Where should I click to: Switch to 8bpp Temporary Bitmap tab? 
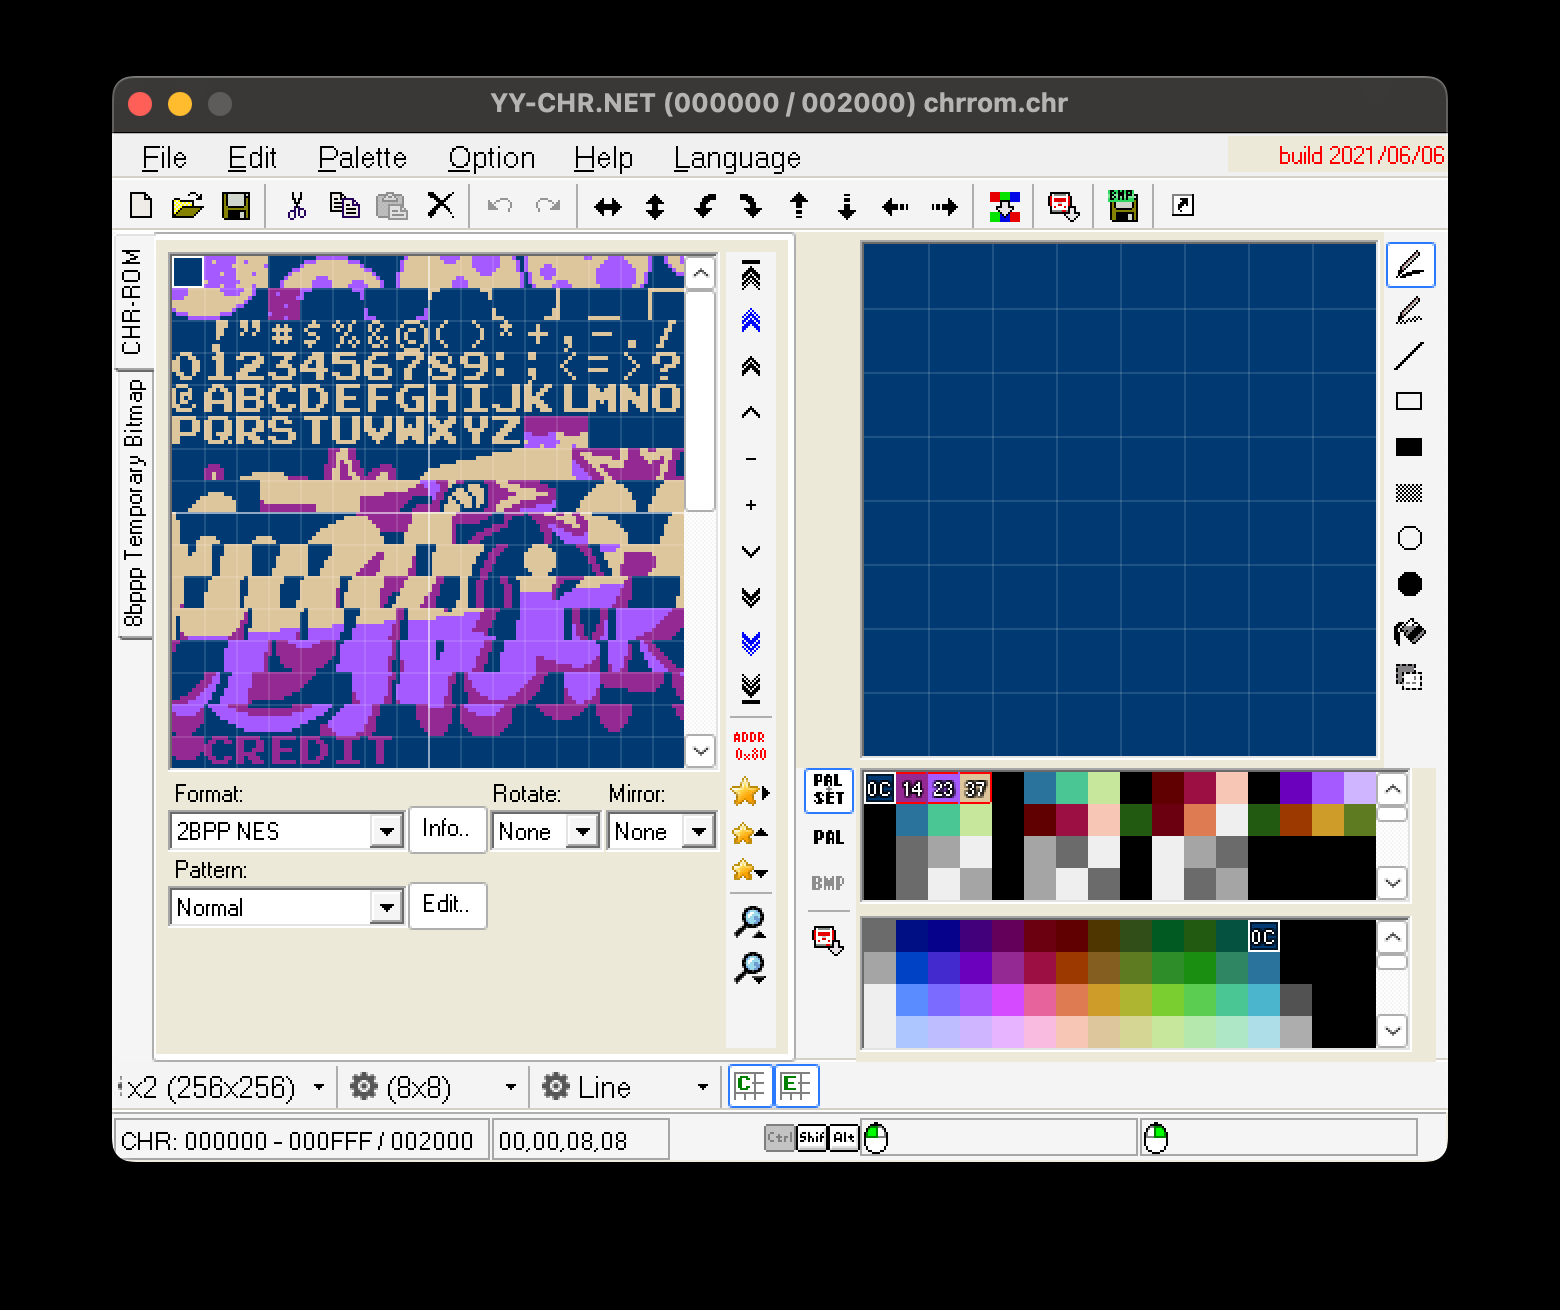(x=135, y=503)
